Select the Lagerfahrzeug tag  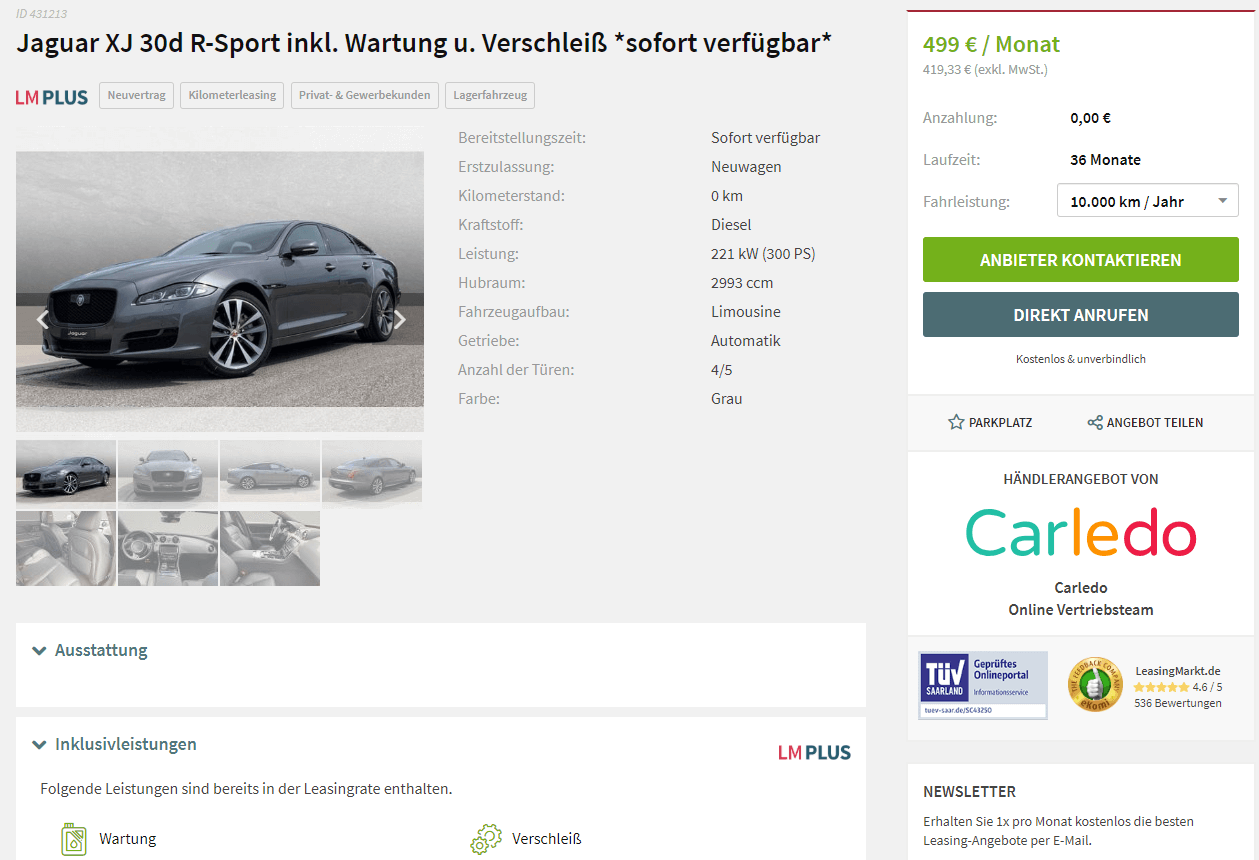[x=490, y=96]
